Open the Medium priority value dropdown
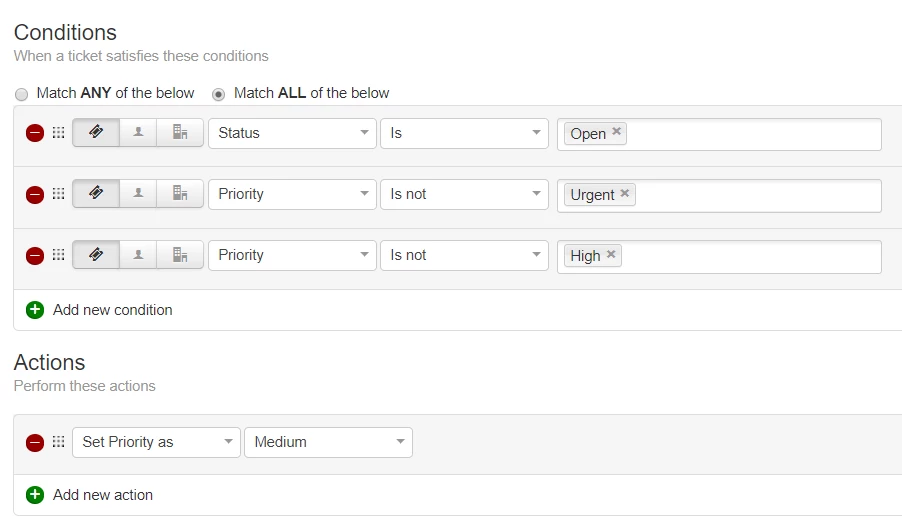Image resolution: width=902 pixels, height=525 pixels. [328, 442]
